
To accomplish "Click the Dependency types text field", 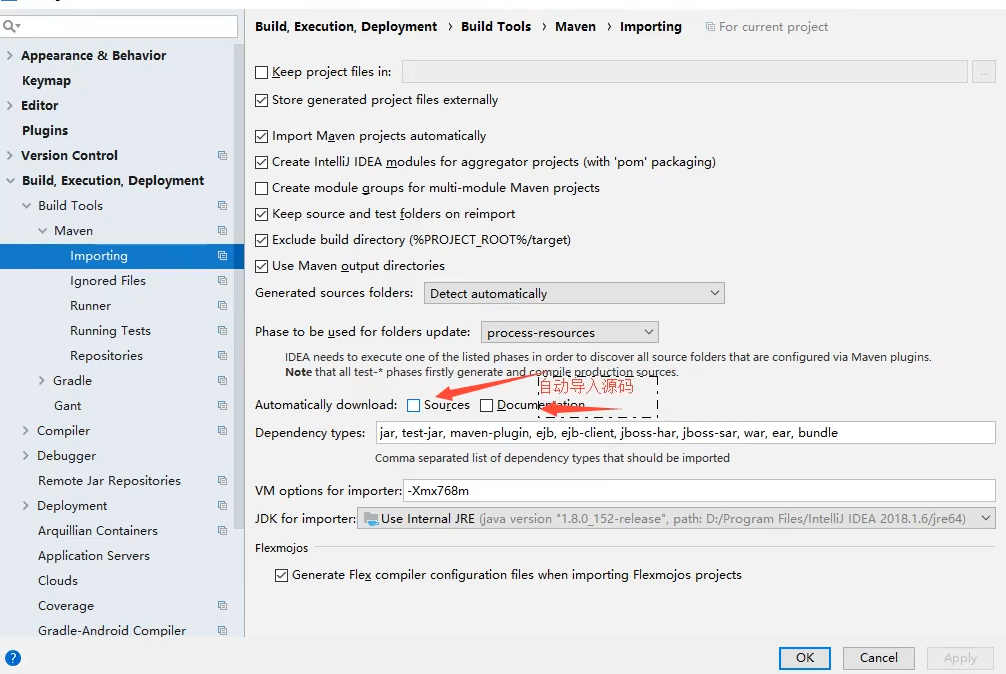I will pyautogui.click(x=685, y=433).
